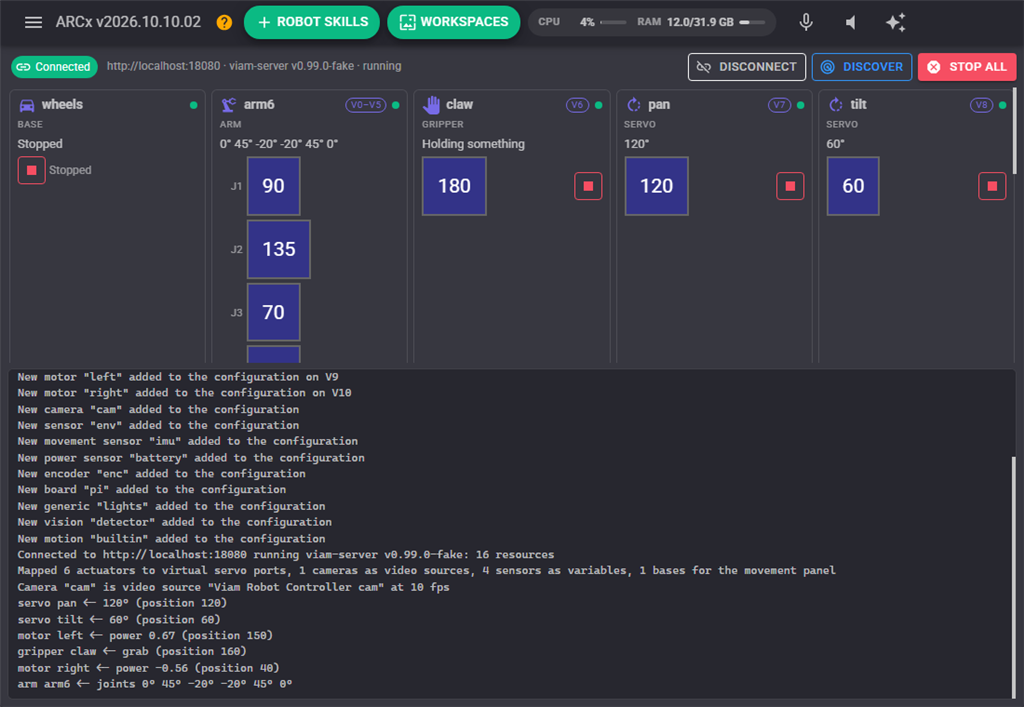Click the RAM 12.0/31.9 GB indicator
This screenshot has height=707, width=1024.
701,22
